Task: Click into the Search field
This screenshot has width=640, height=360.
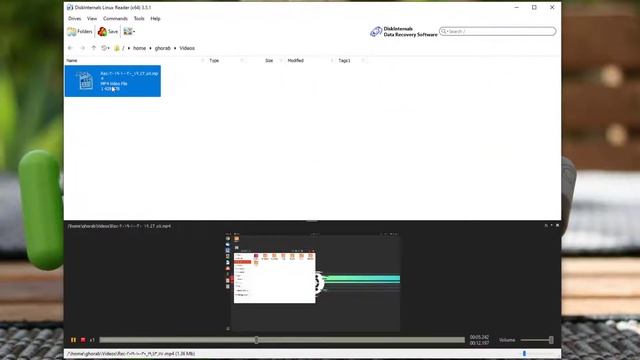Action: [498, 31]
